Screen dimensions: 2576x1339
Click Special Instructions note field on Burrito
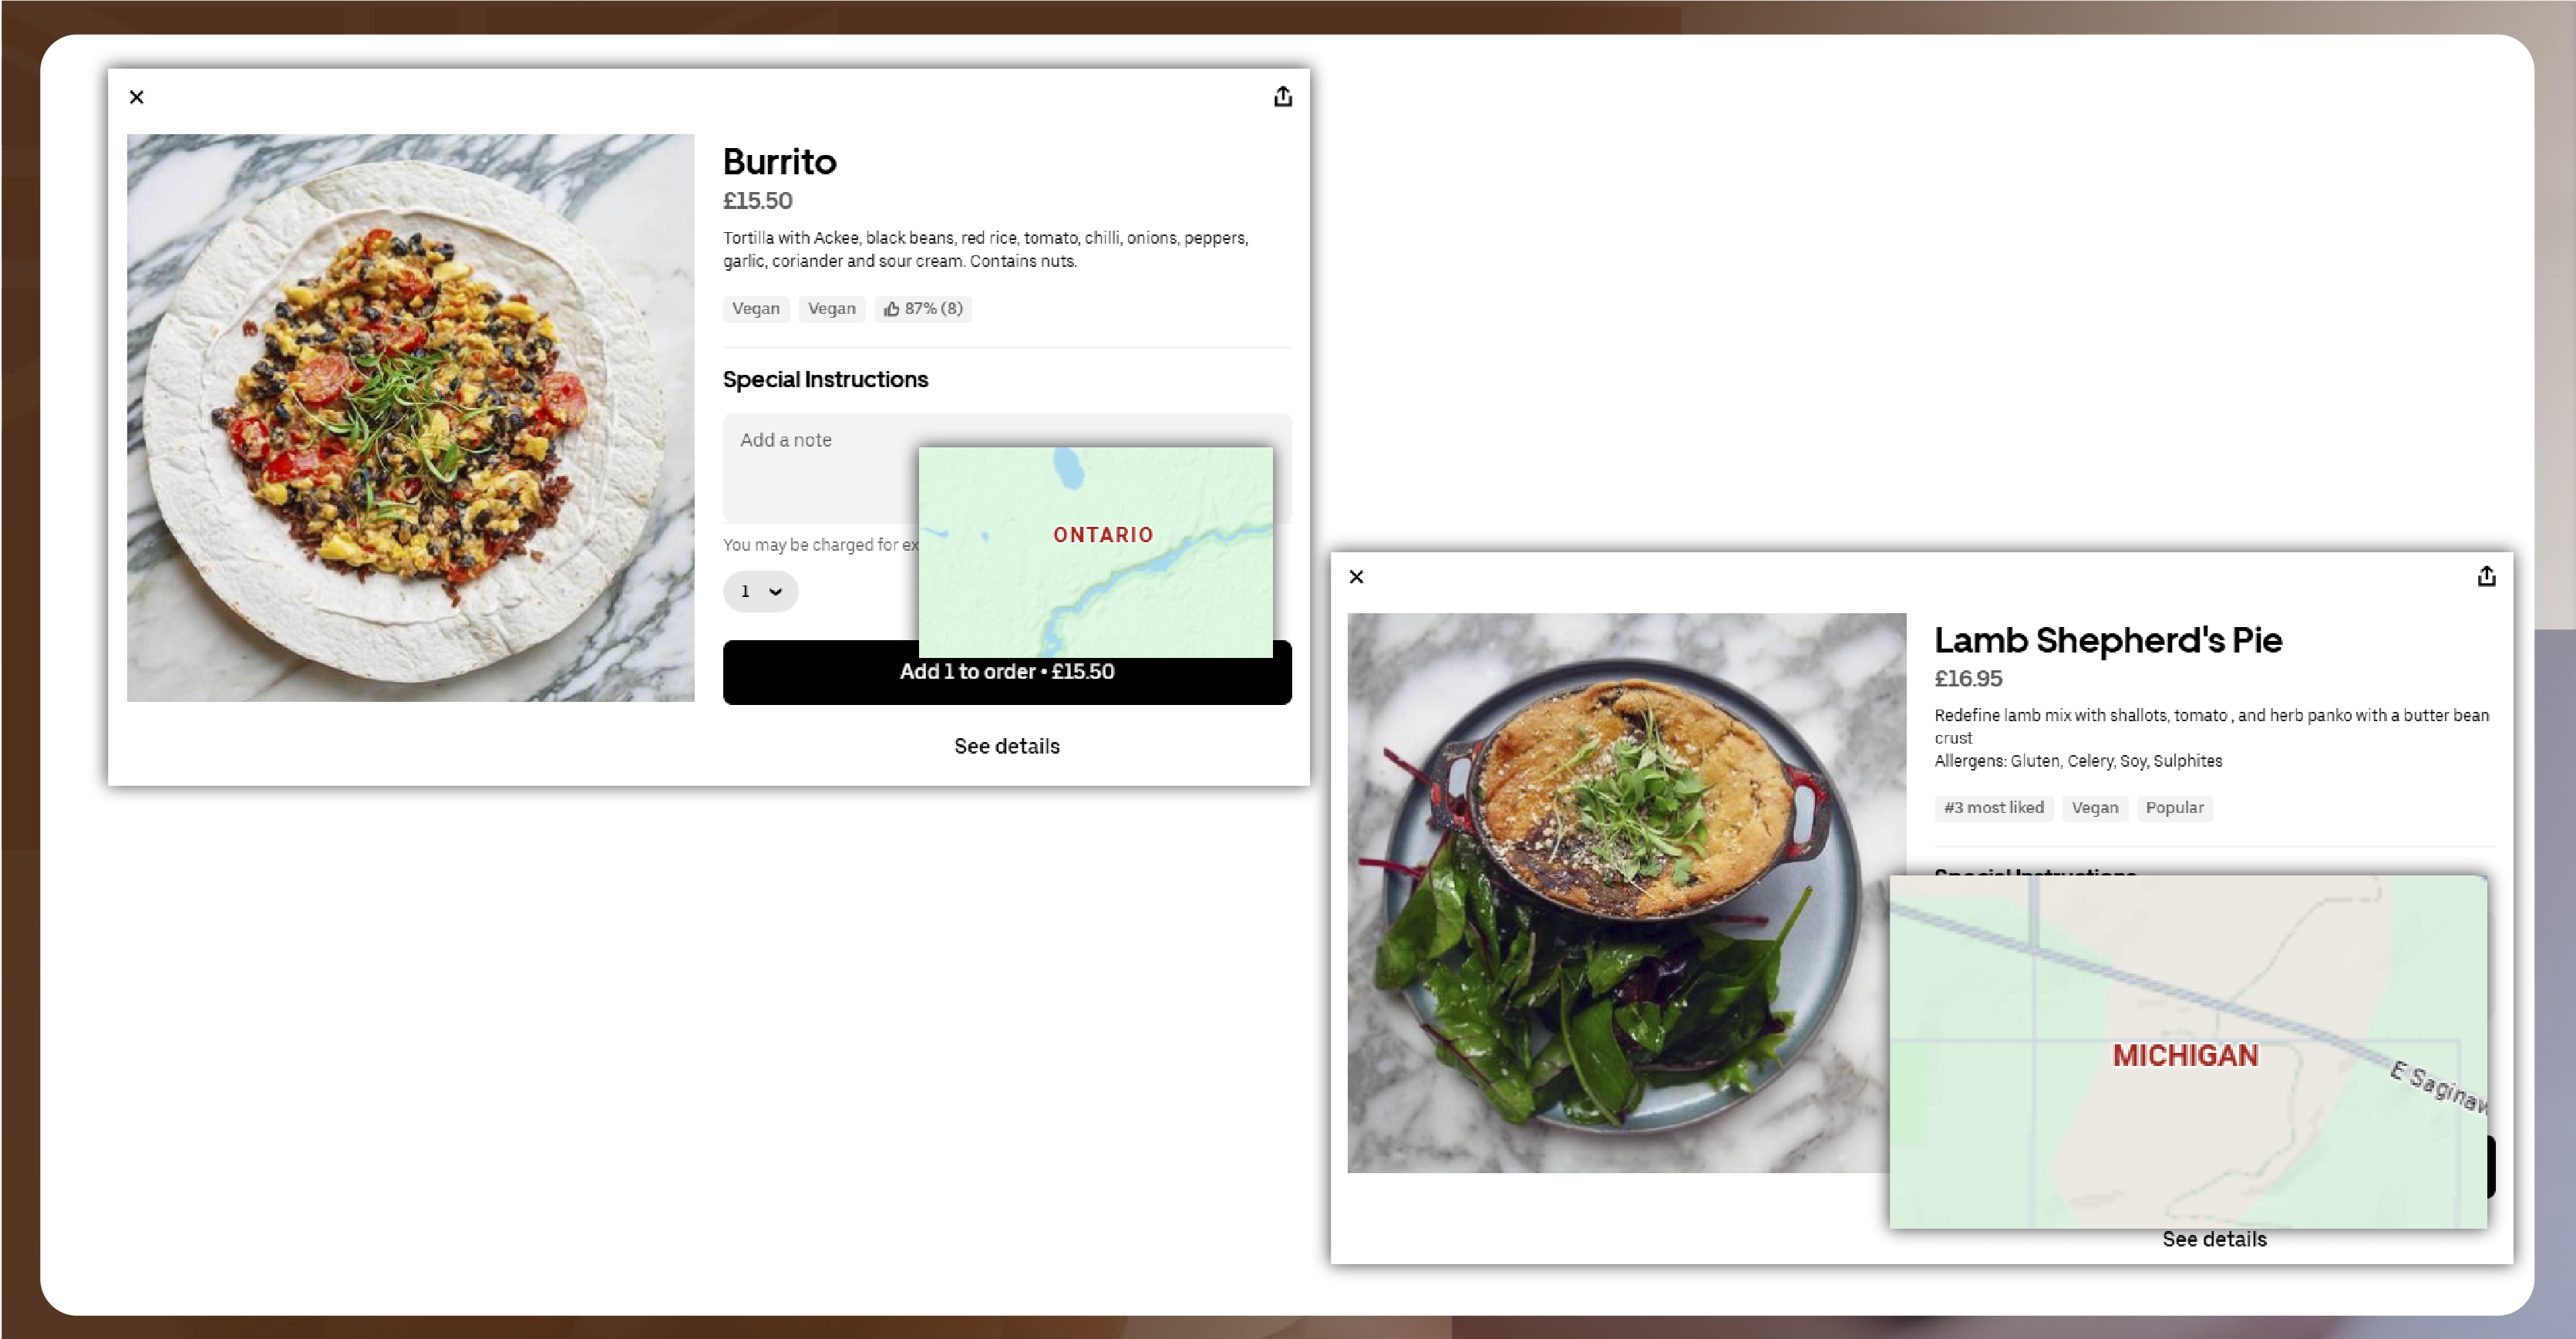coord(818,468)
